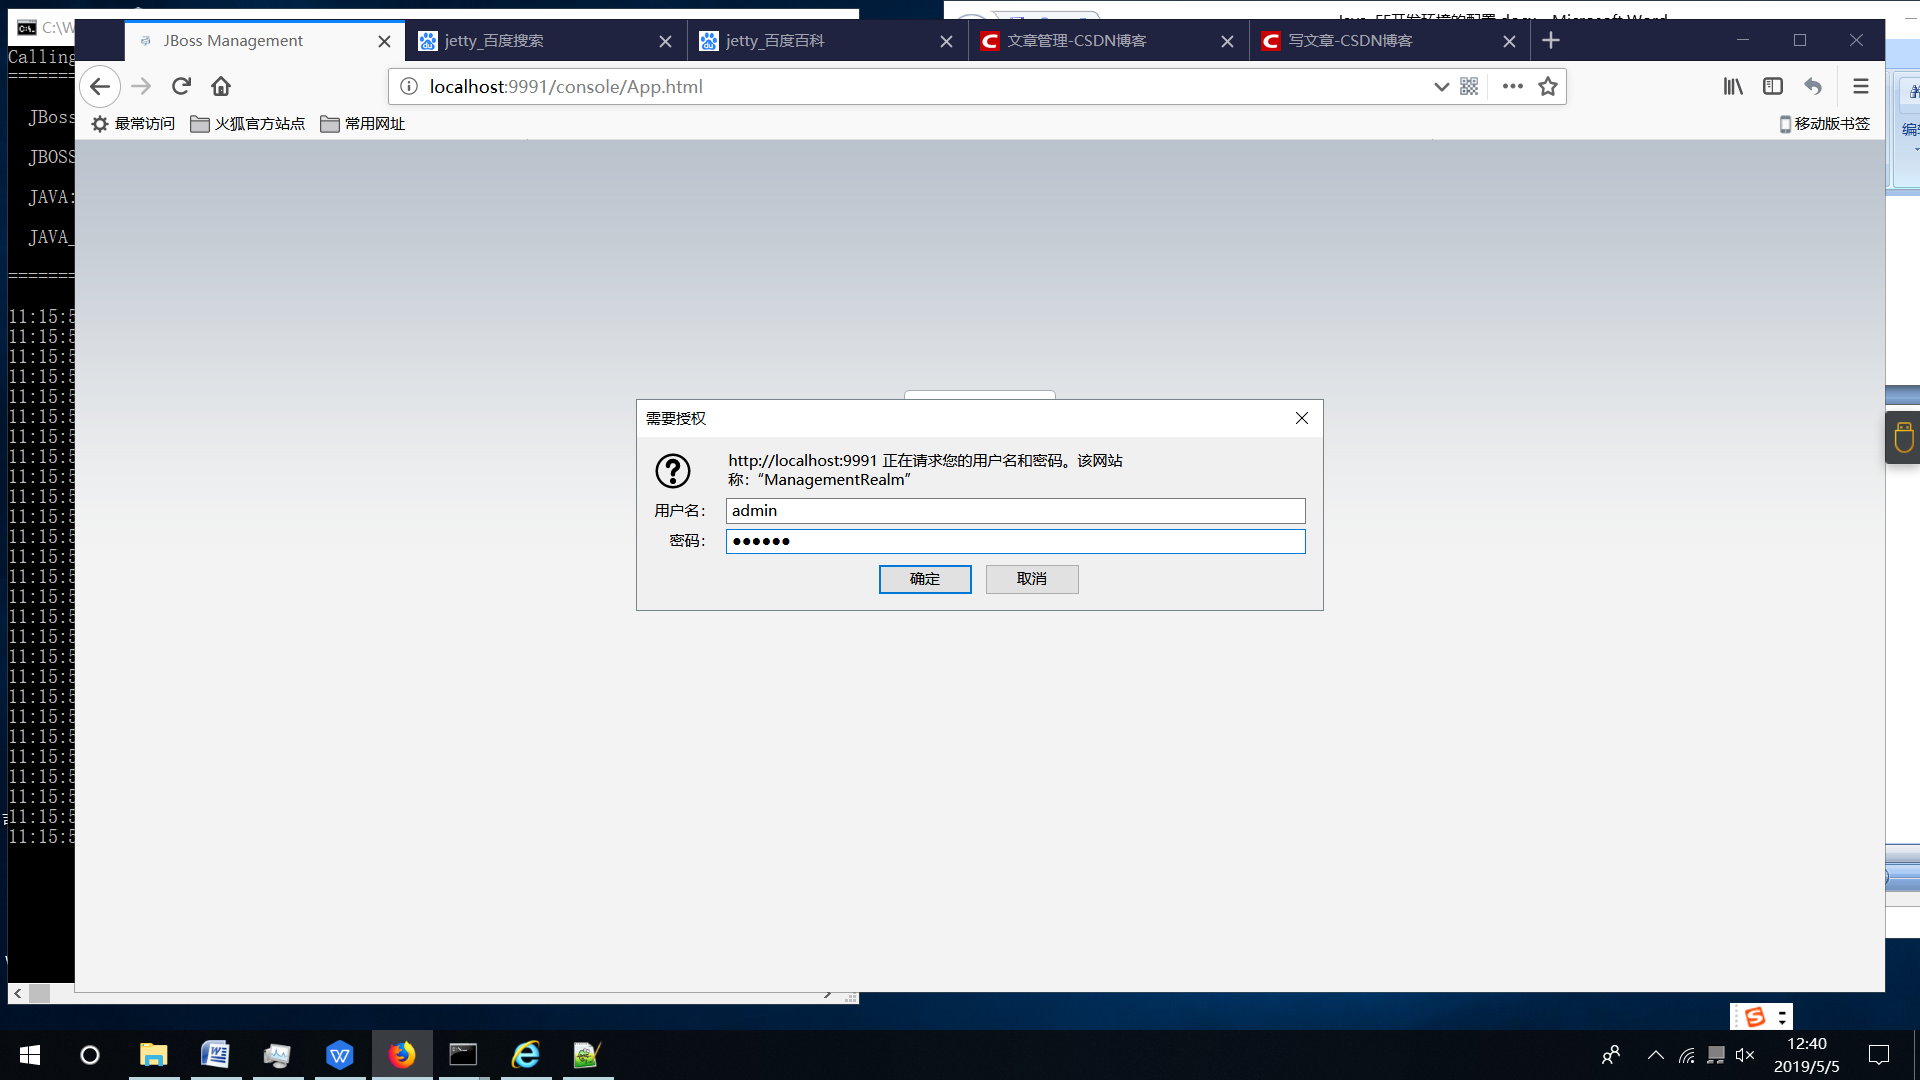Click Sogou input method S icon
Viewport: 1920px width, 1080px height.
point(1754,1017)
